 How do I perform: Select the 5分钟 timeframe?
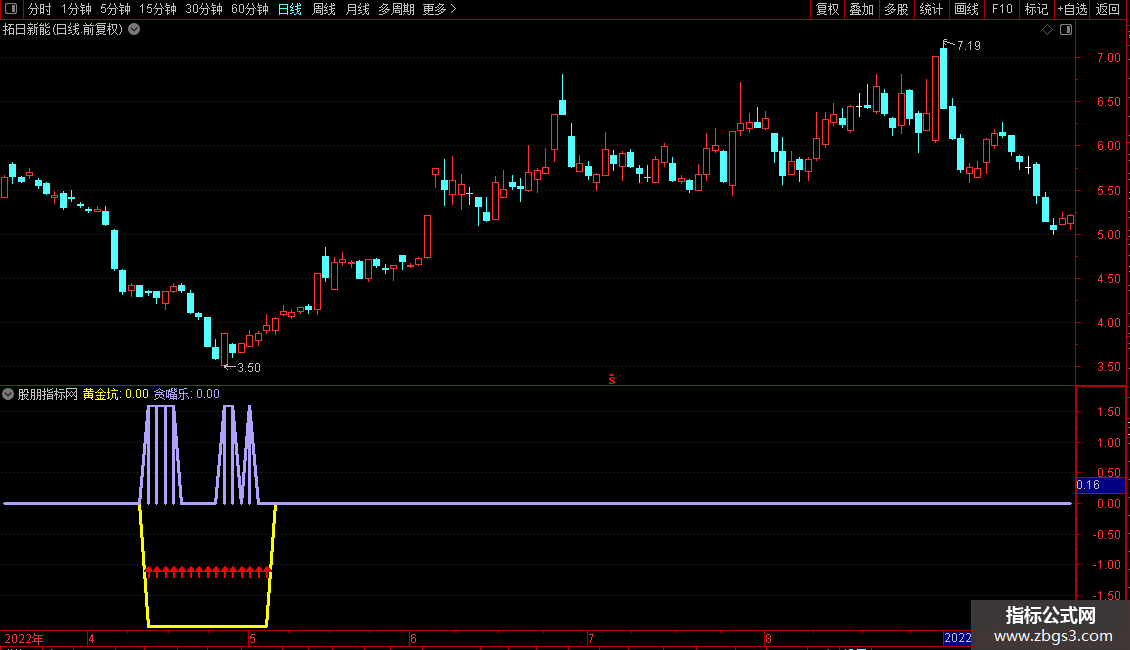[115, 9]
